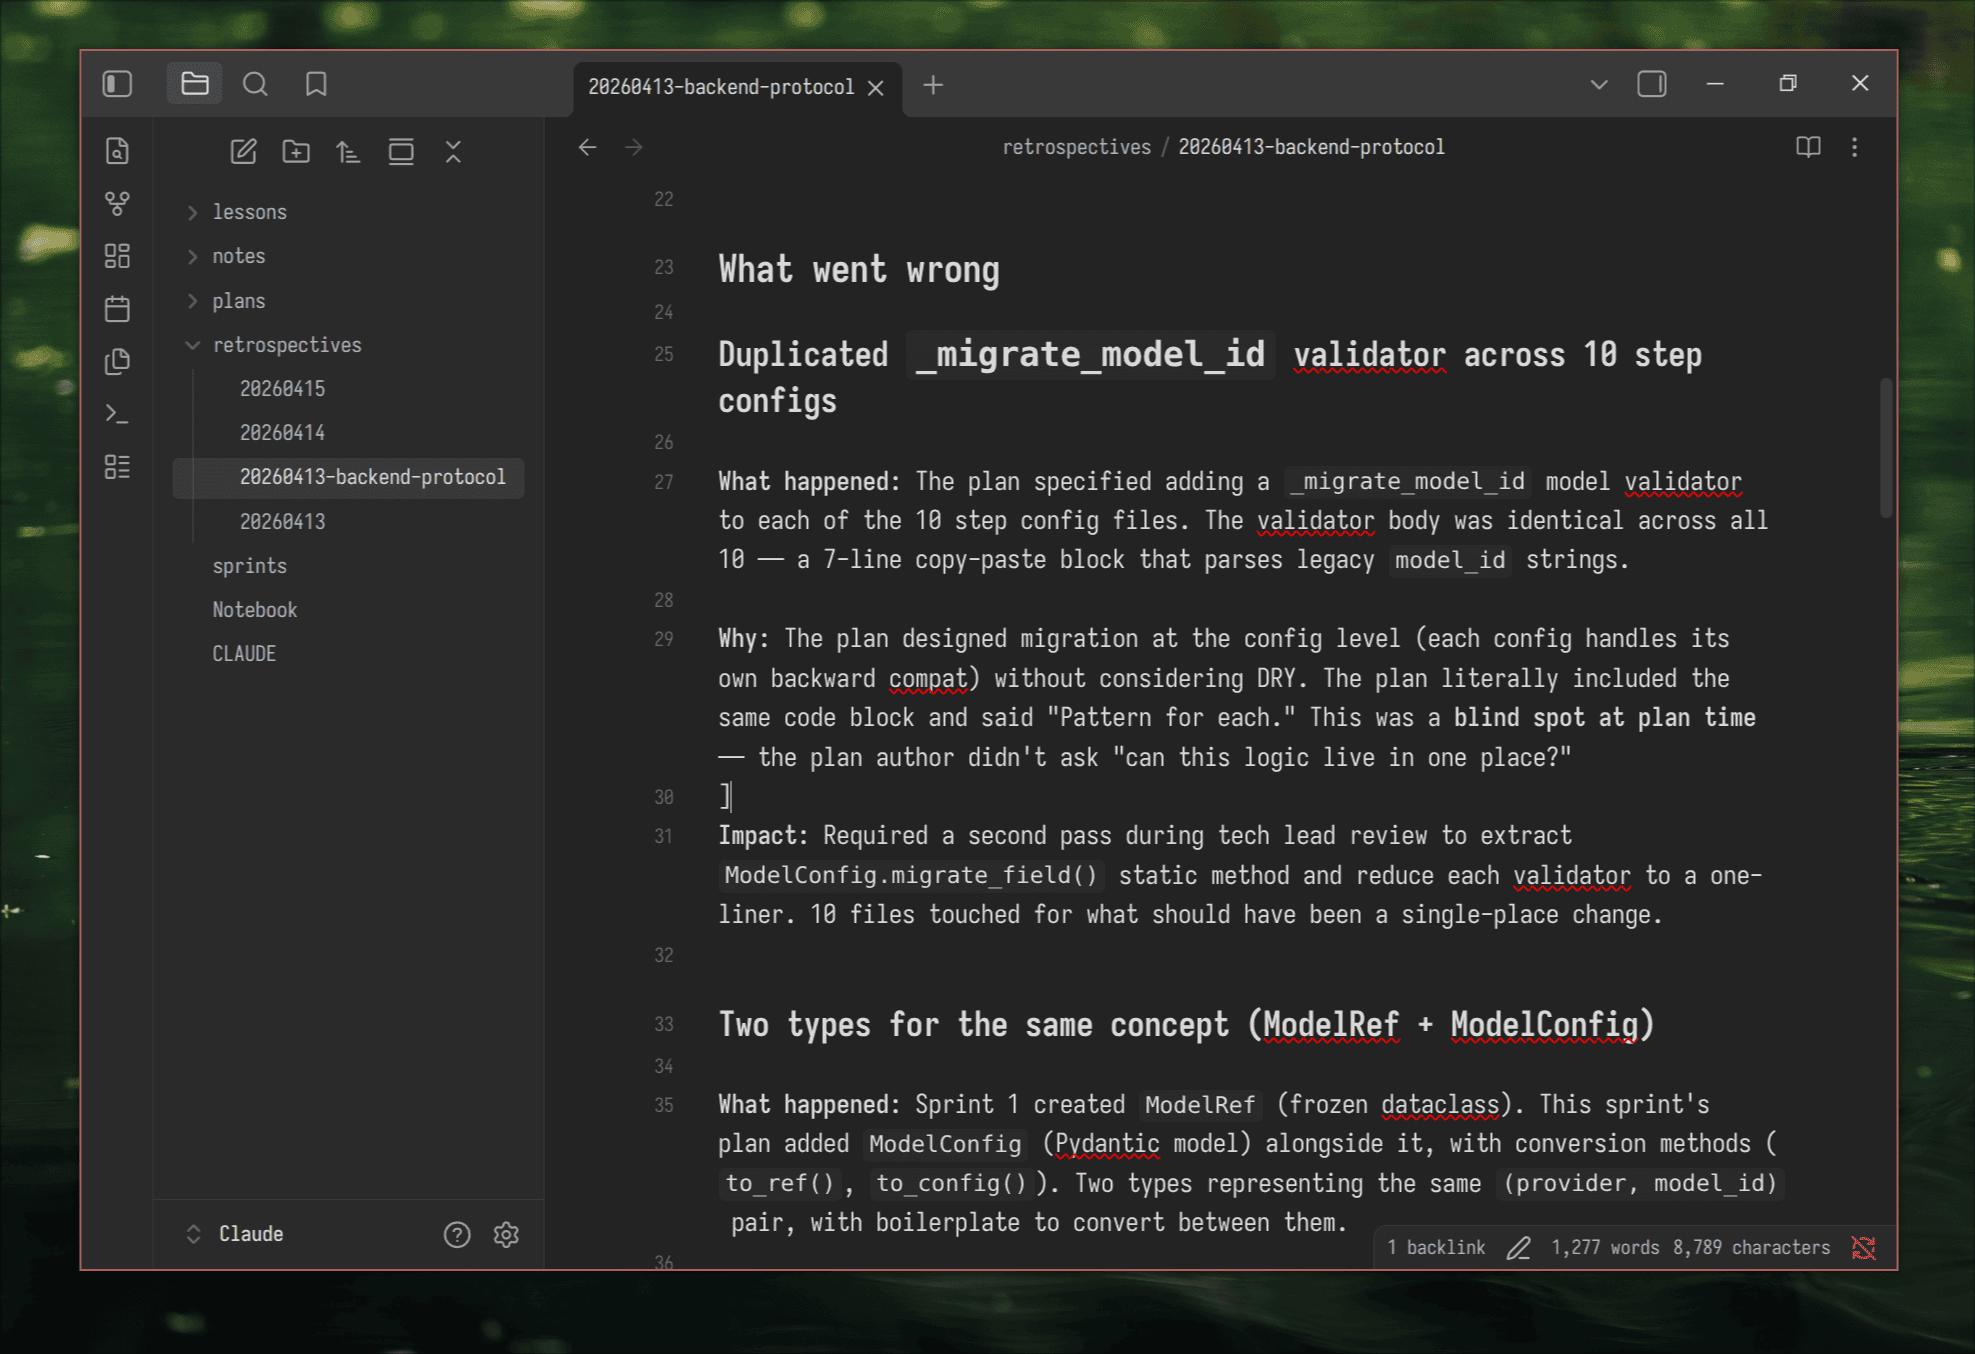The width and height of the screenshot is (1975, 1354).
Task: Change the file explorer sort order
Action: [x=348, y=152]
